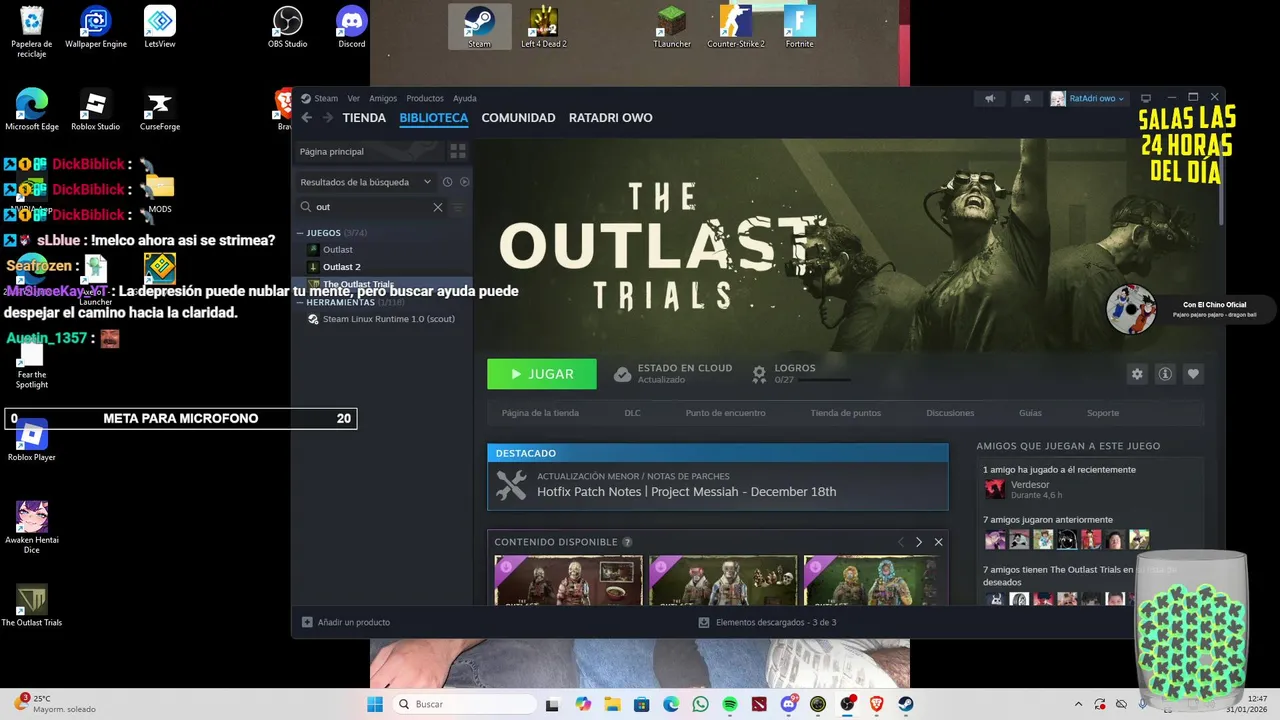Open Wallpaper Engine desktop icon
This screenshot has width=1280, height=720.
tap(96, 27)
